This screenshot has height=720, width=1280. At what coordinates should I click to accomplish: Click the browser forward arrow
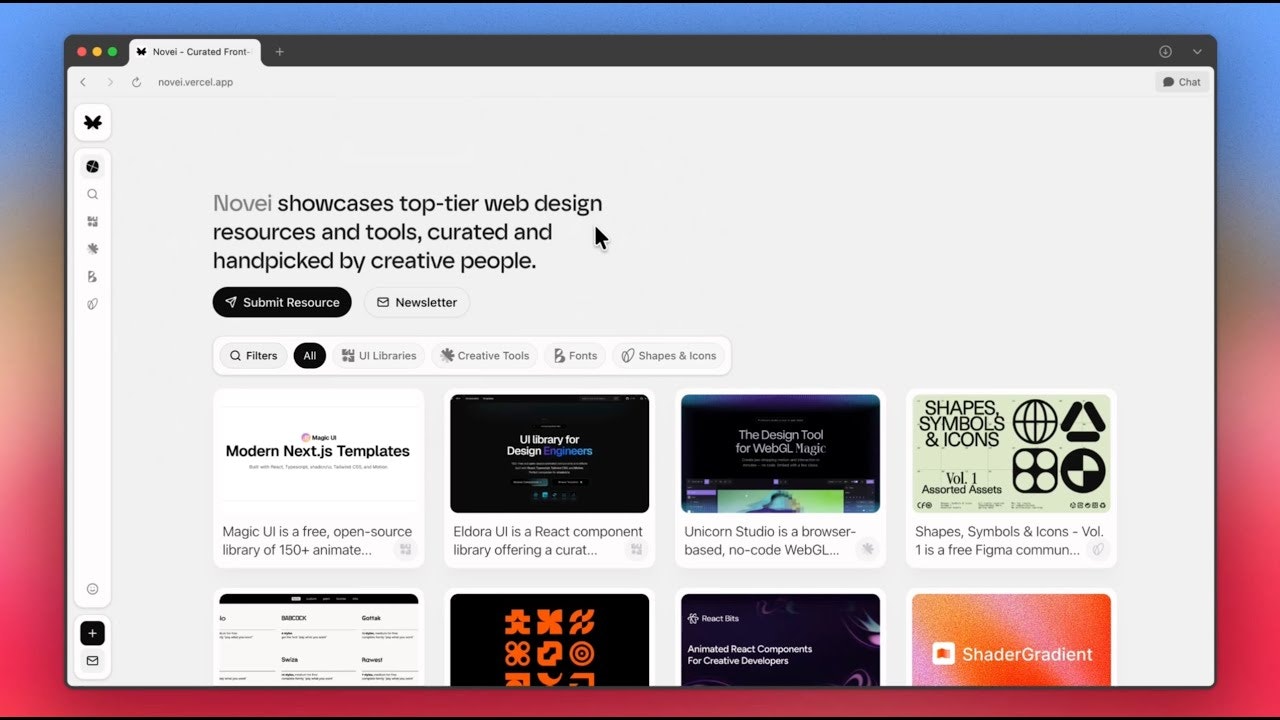tap(110, 82)
